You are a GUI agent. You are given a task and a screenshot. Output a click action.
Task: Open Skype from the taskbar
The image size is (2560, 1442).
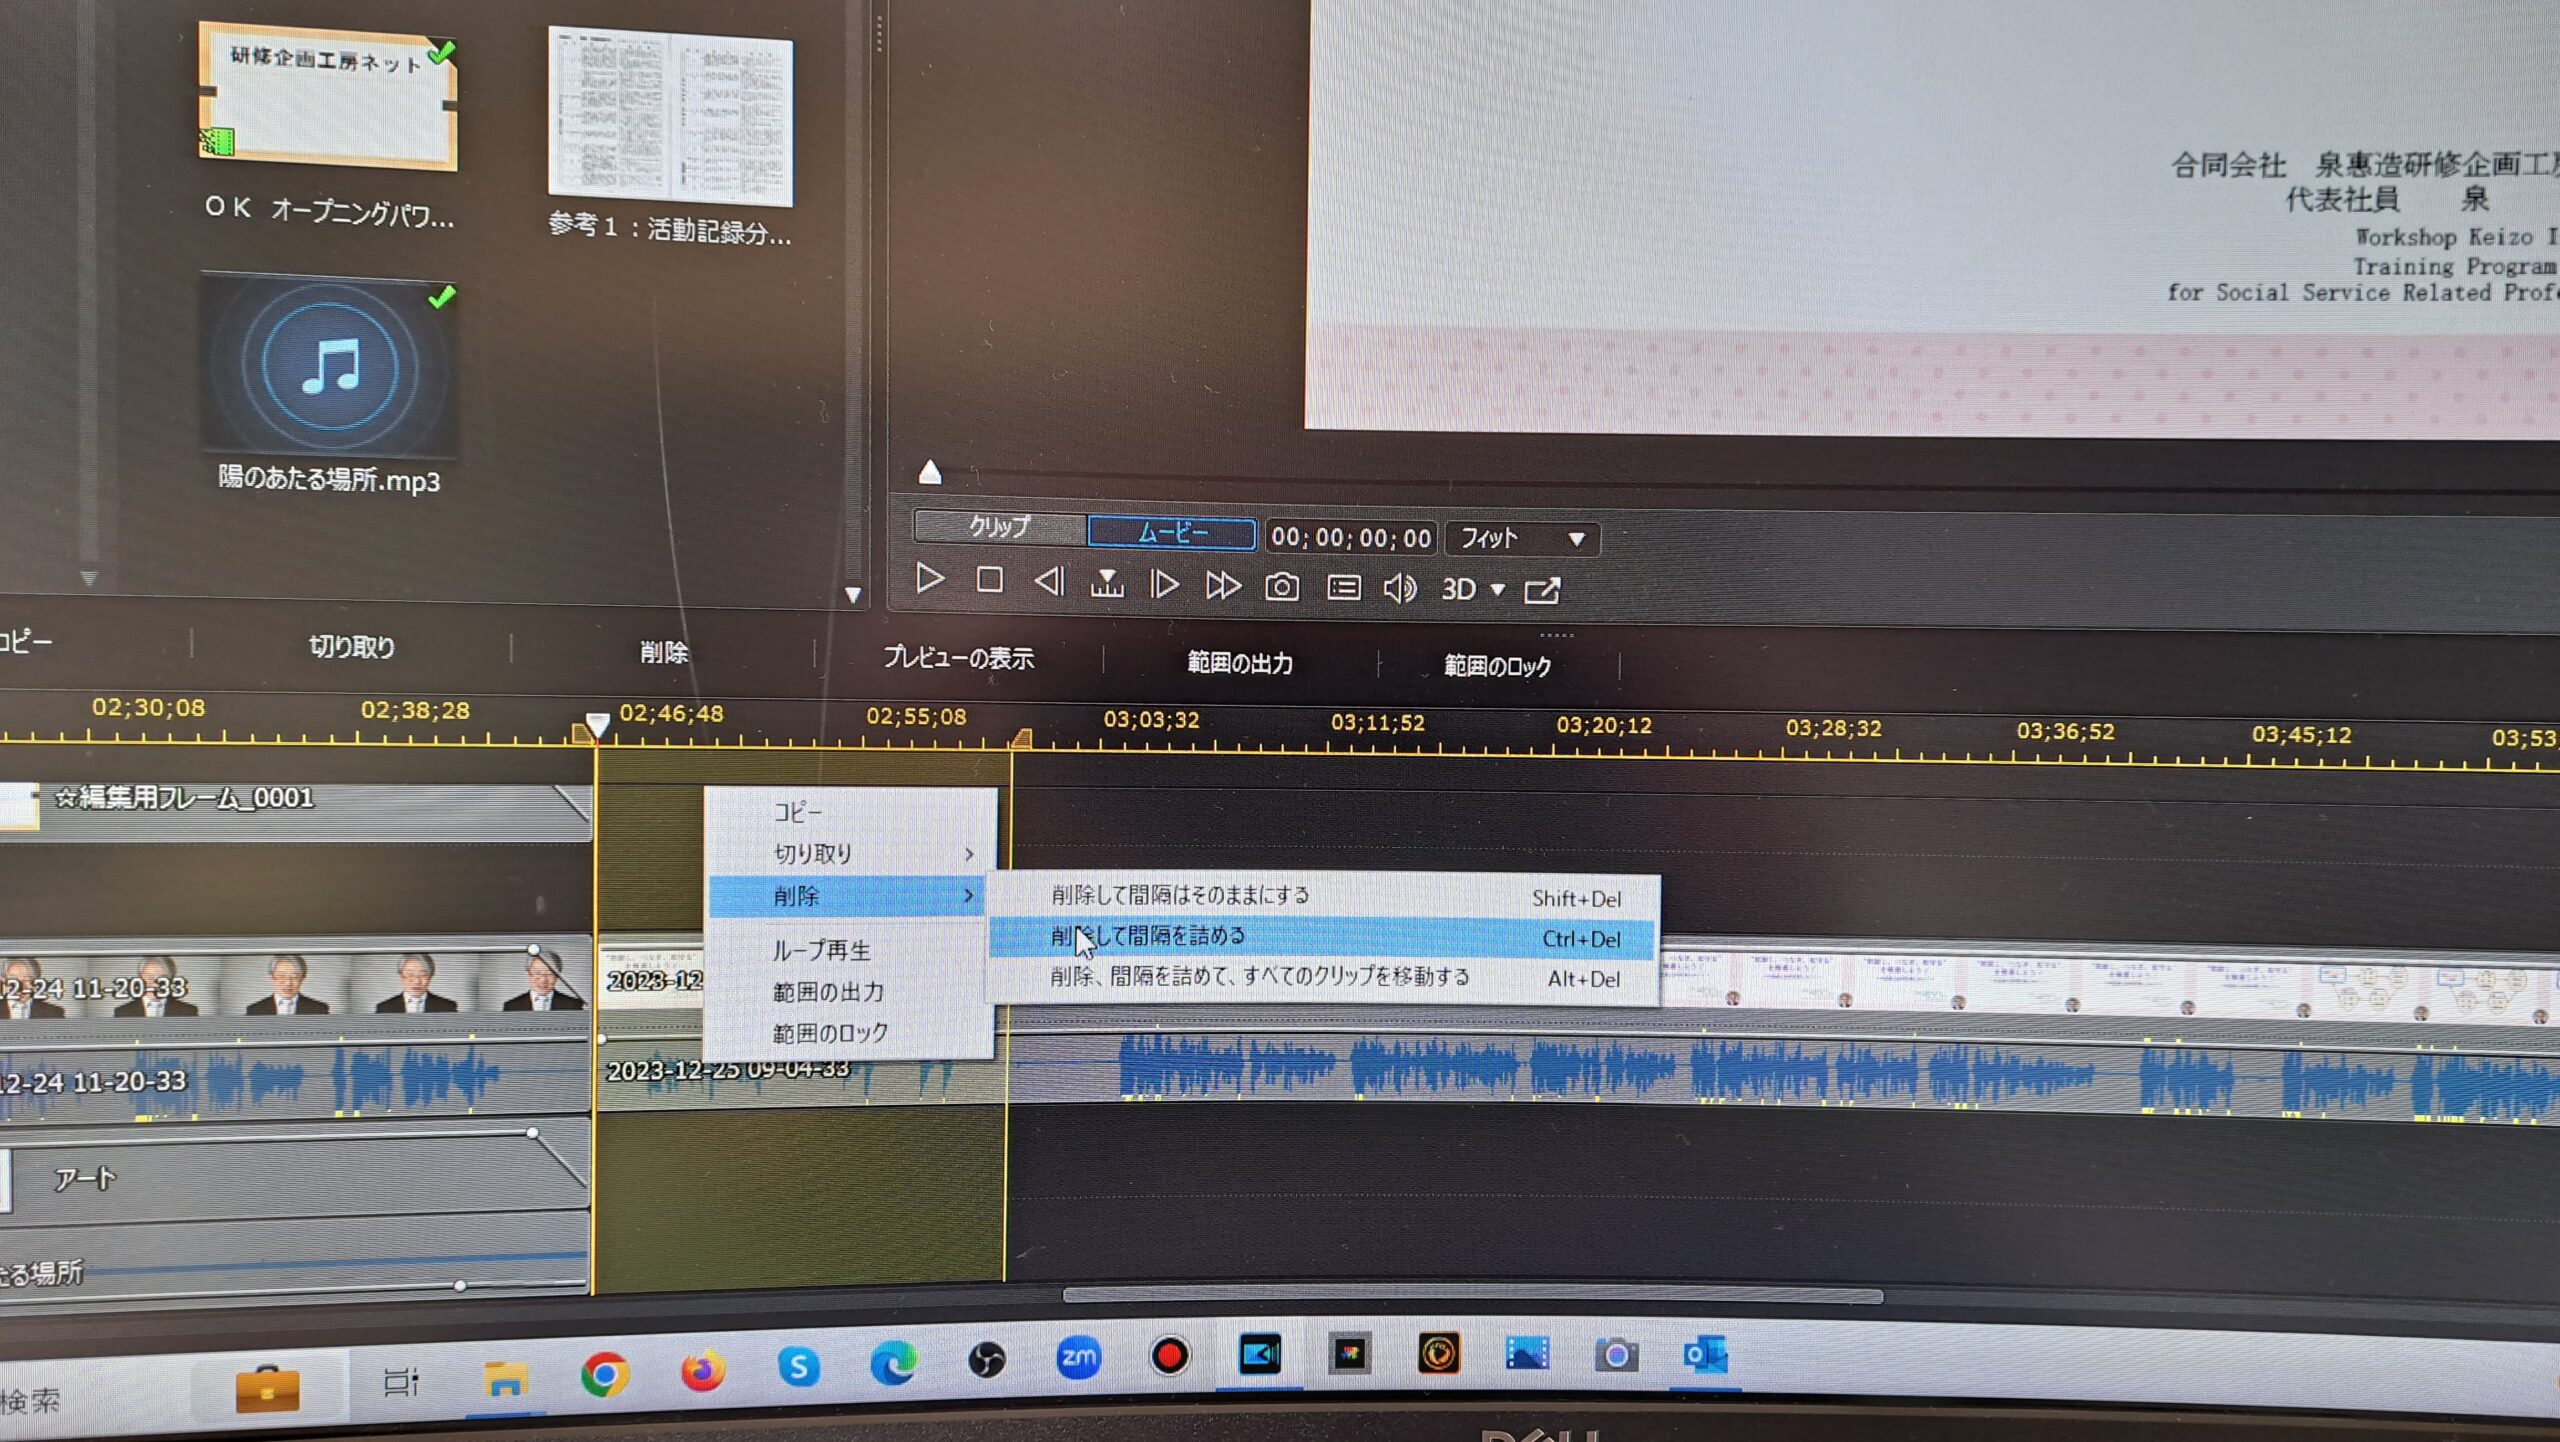pyautogui.click(x=798, y=1366)
